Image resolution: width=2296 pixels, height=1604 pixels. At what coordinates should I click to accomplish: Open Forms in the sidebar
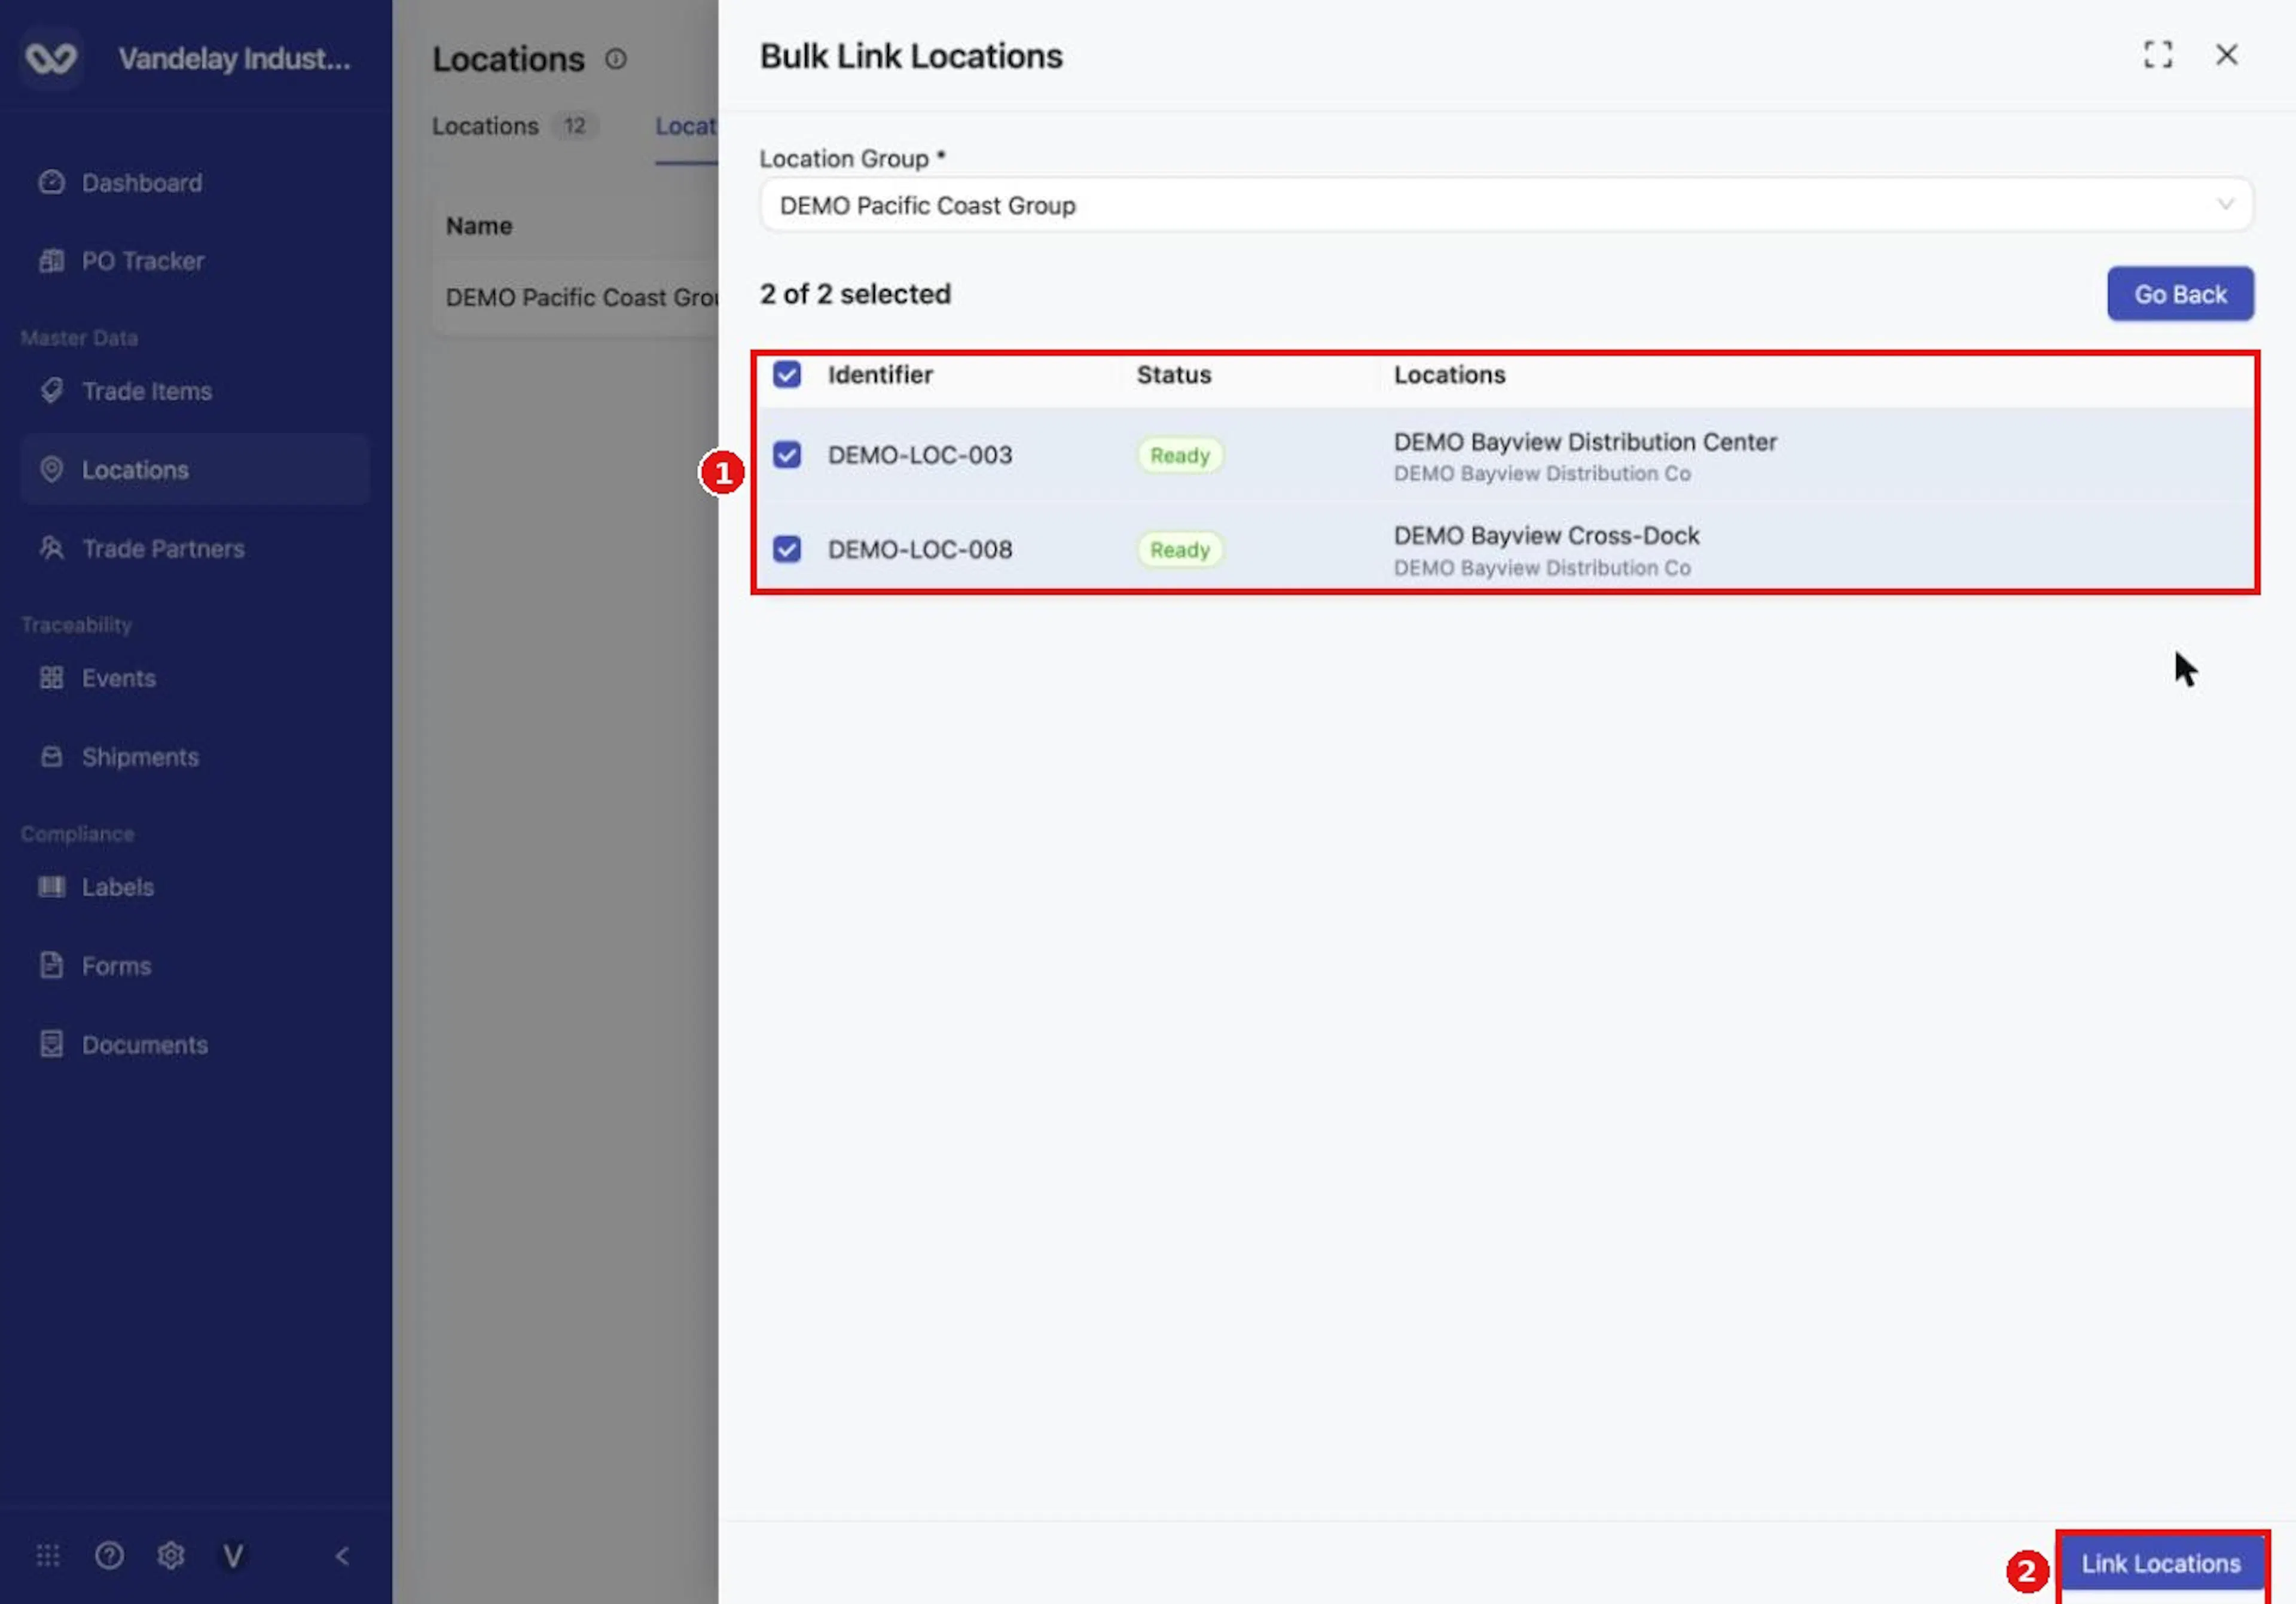(195, 966)
